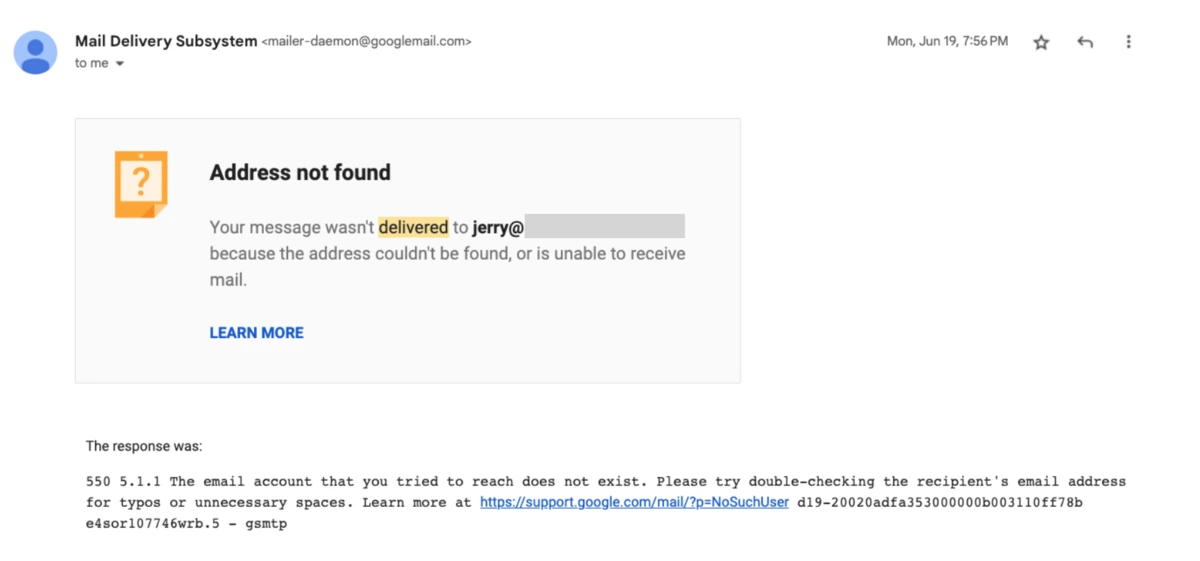Screen dimensions: 1200x561
Task: Click the "gsmtp" text ending the response
Action: (266, 523)
